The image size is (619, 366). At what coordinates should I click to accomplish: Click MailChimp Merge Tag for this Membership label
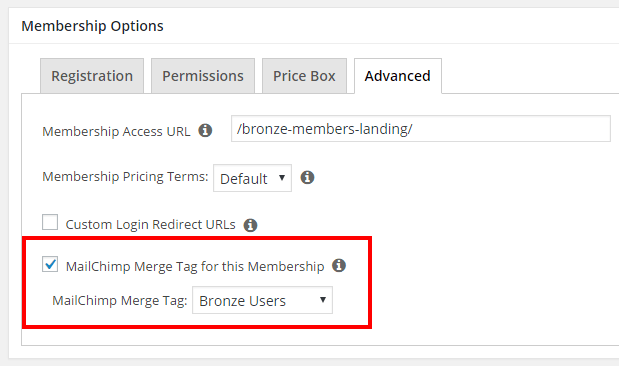pyautogui.click(x=195, y=267)
